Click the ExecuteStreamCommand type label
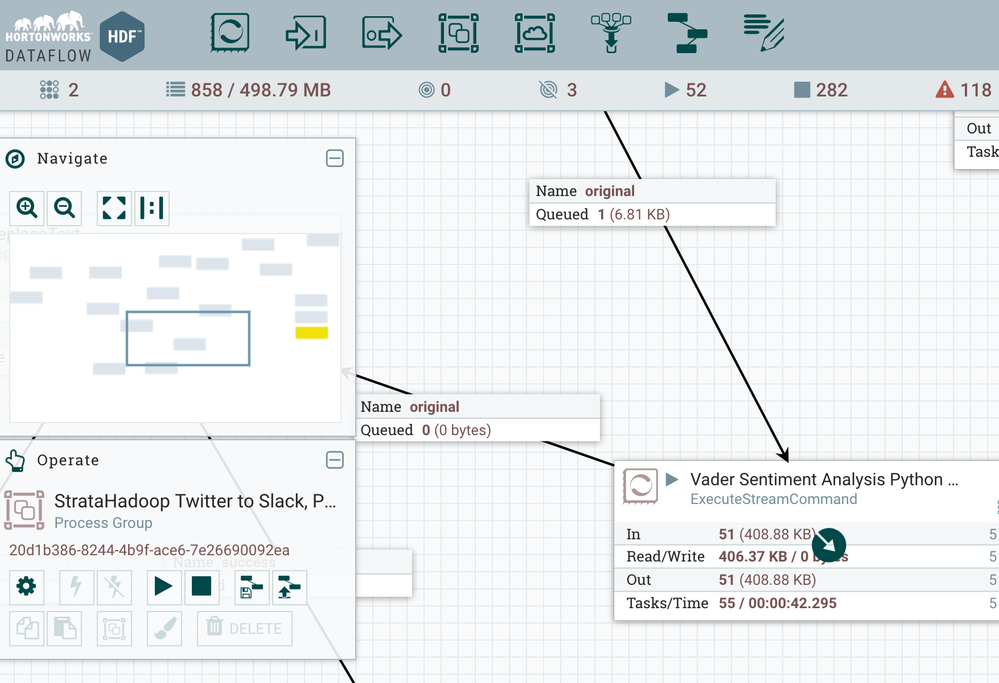 pyautogui.click(x=773, y=499)
